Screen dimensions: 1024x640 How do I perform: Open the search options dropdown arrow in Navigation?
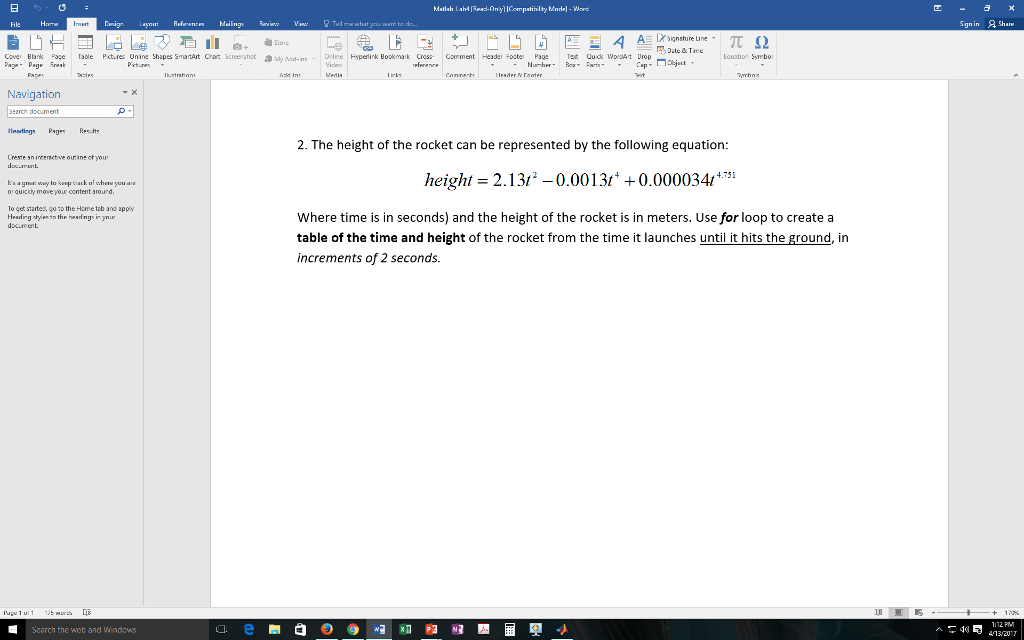(130, 112)
